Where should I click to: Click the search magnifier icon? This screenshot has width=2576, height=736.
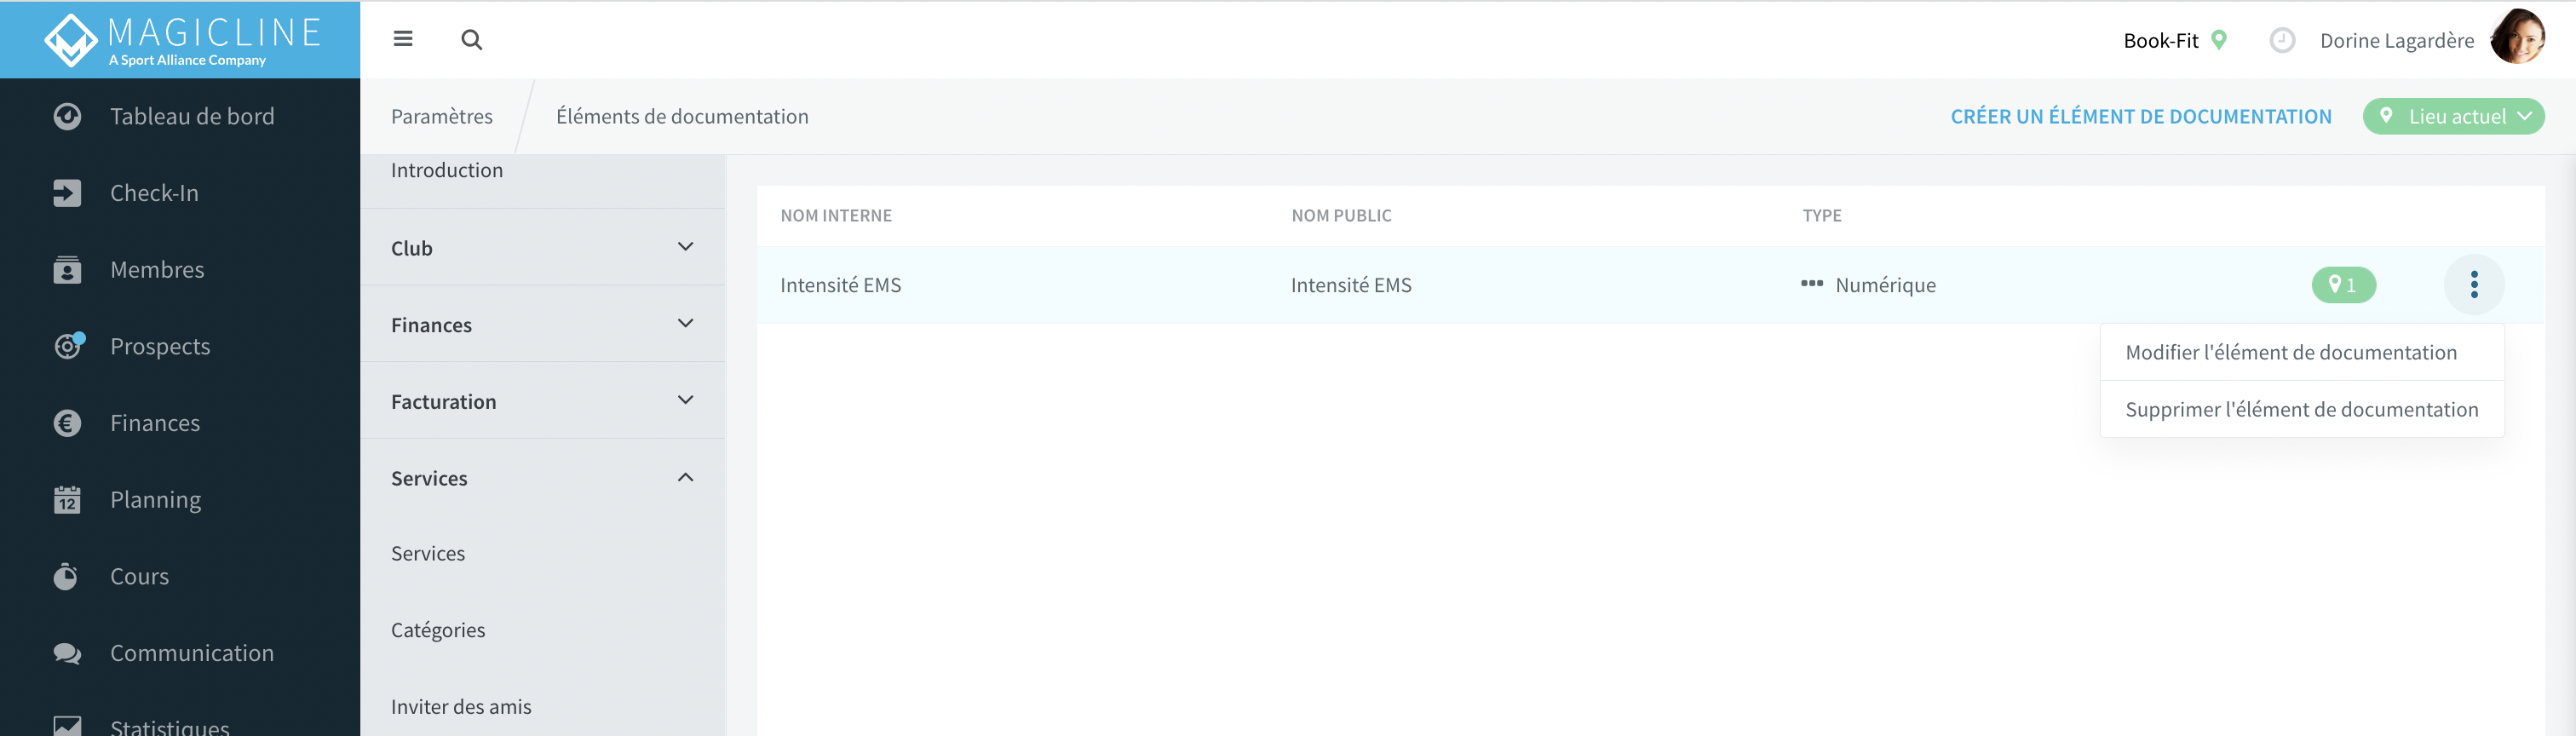[472, 40]
